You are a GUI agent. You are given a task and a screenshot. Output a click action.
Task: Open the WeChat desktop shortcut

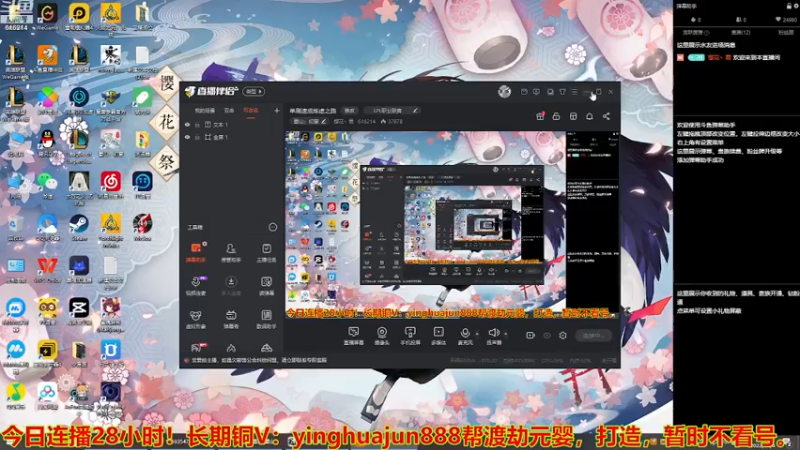coord(47,183)
